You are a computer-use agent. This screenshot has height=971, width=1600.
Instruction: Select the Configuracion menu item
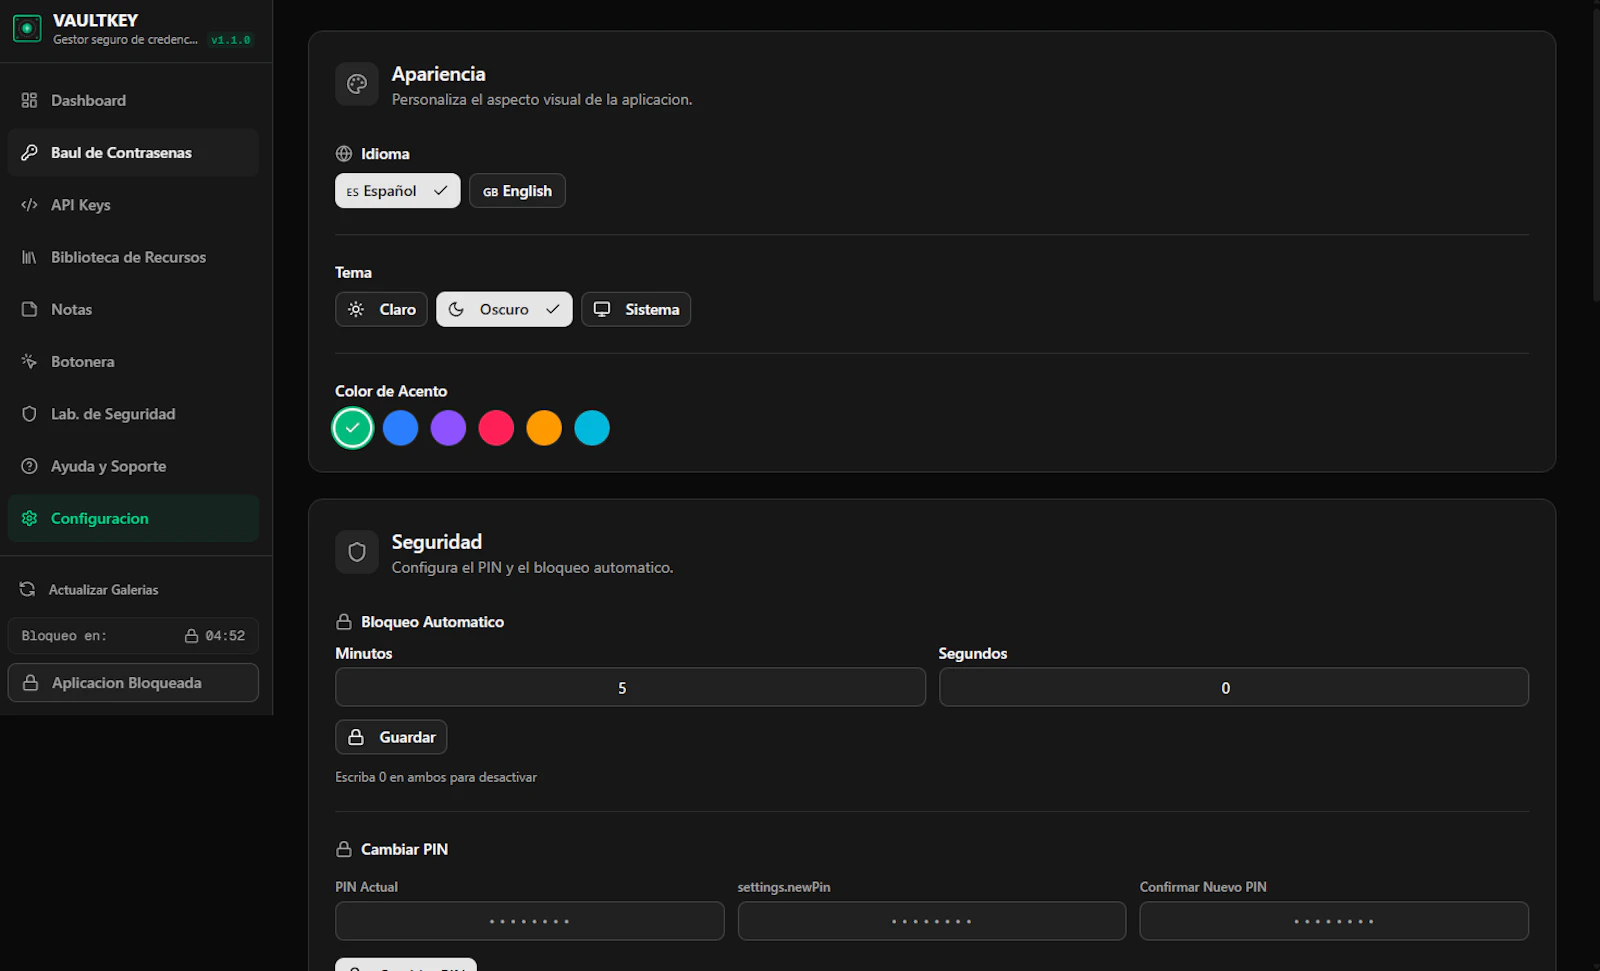(133, 518)
